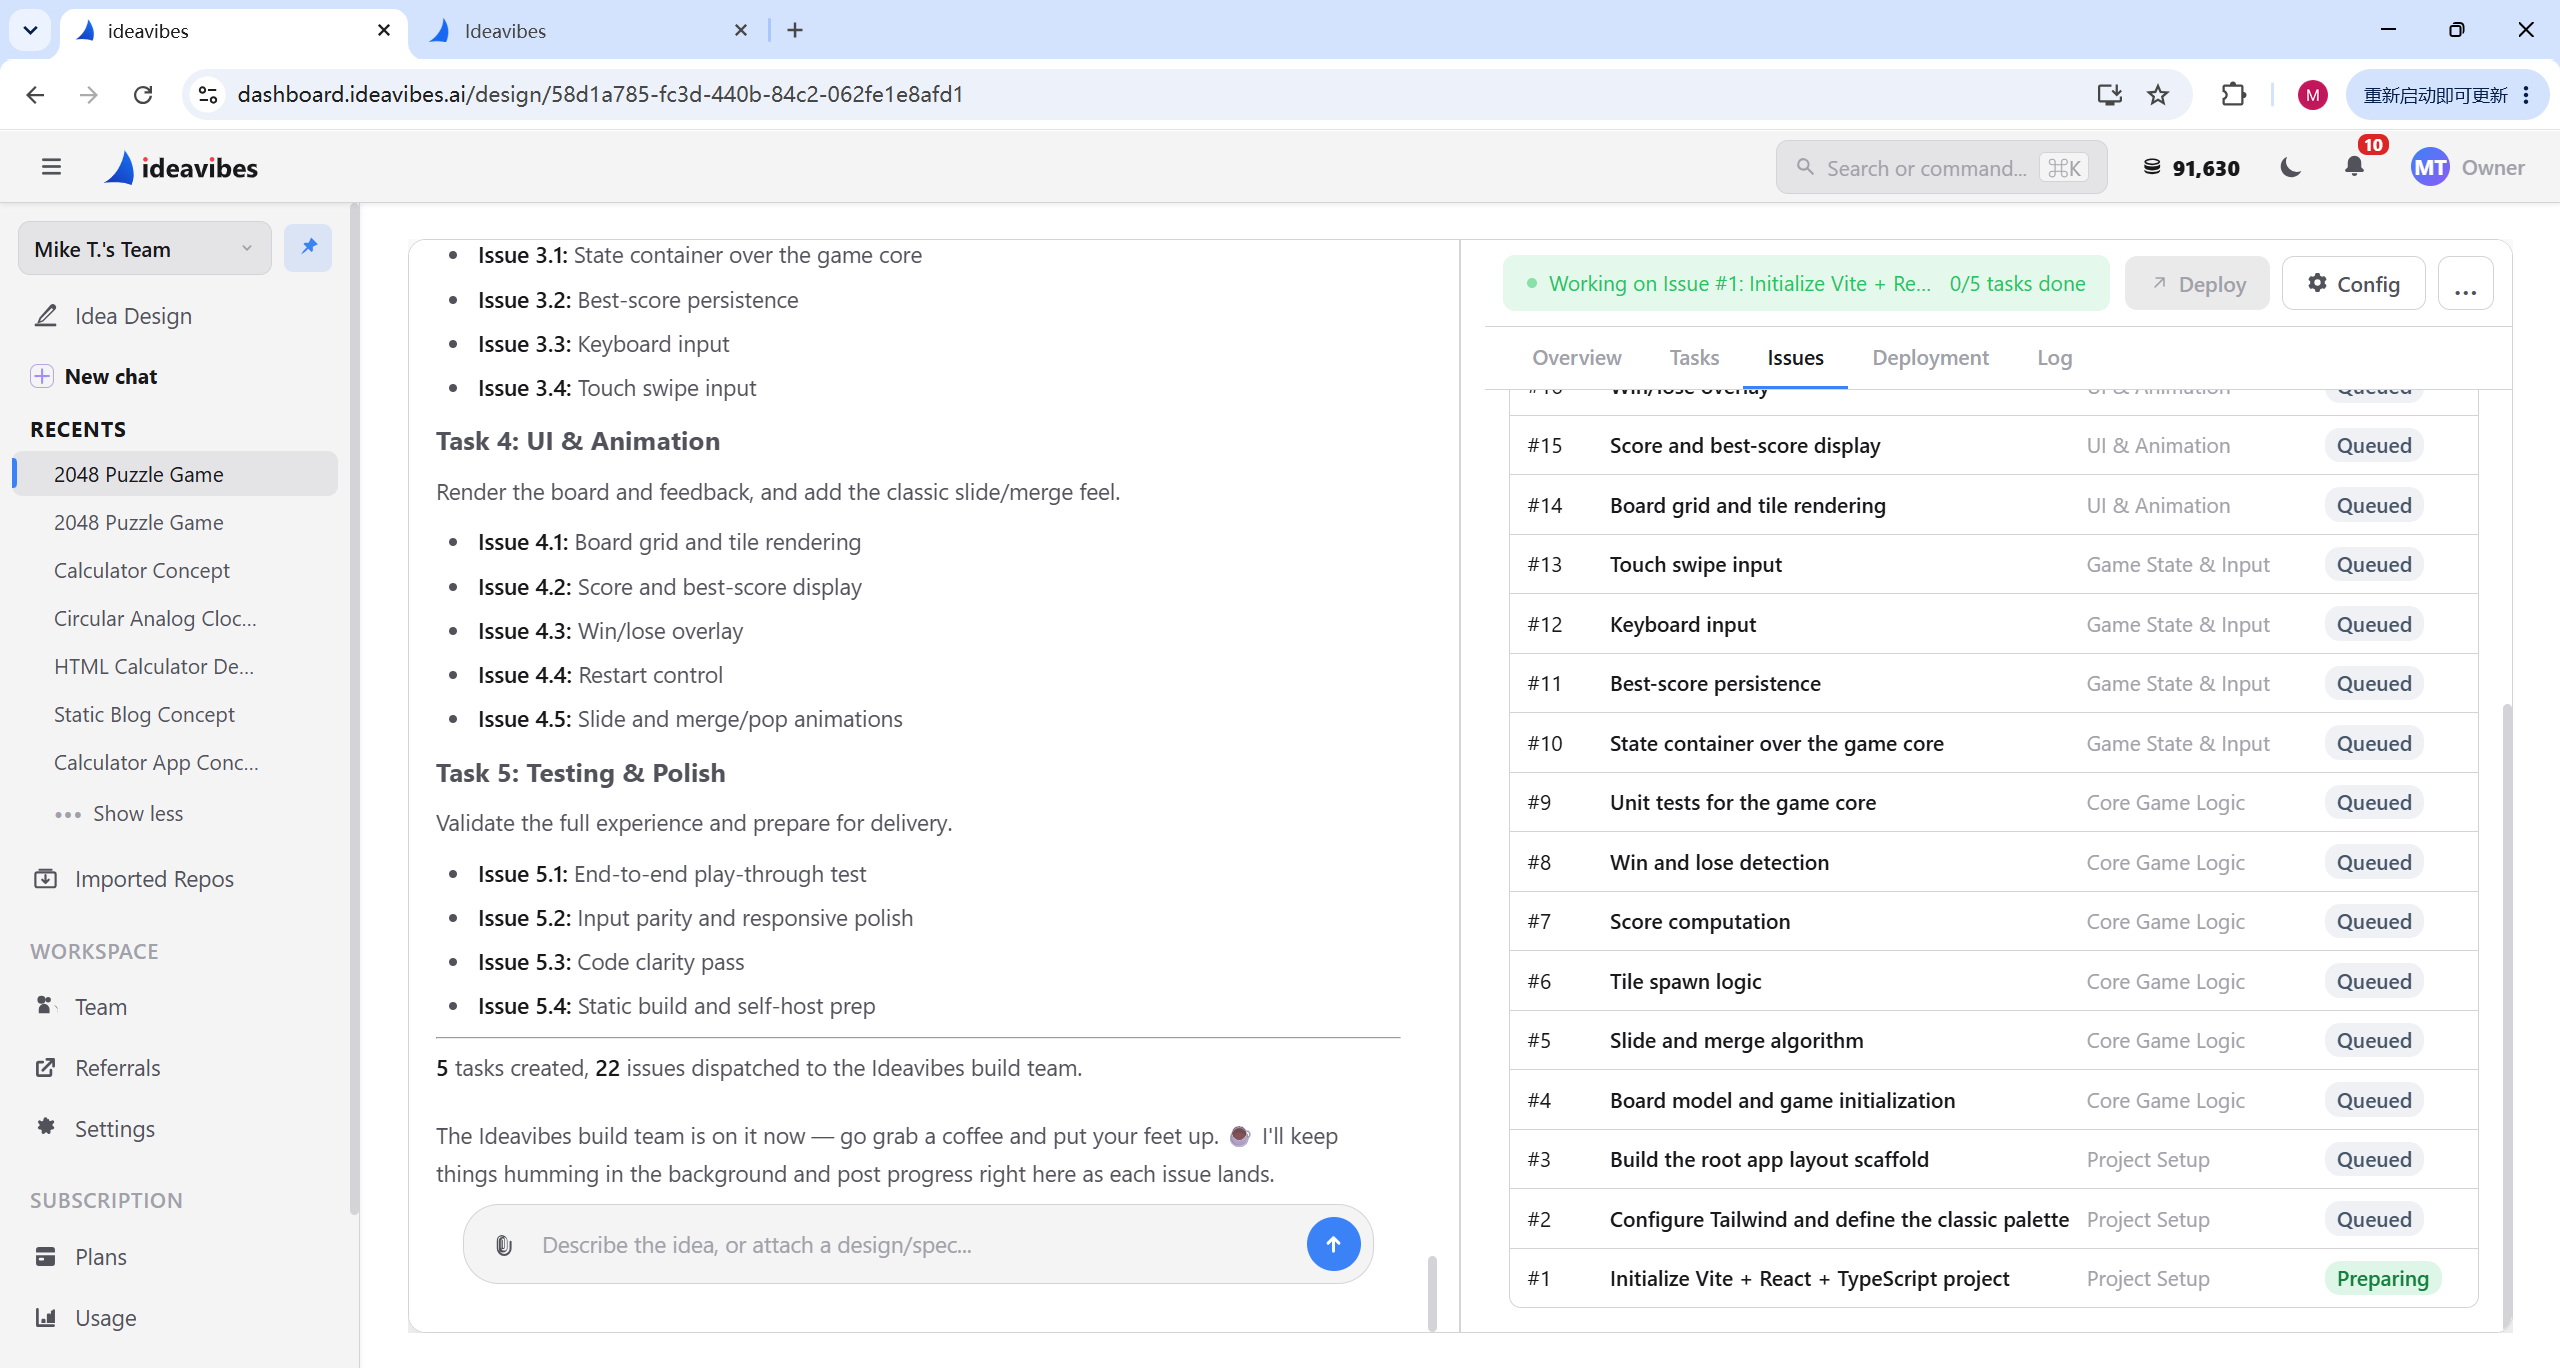Click the Queued badge on issue #15
This screenshot has width=2560, height=1368.
pos(2373,445)
